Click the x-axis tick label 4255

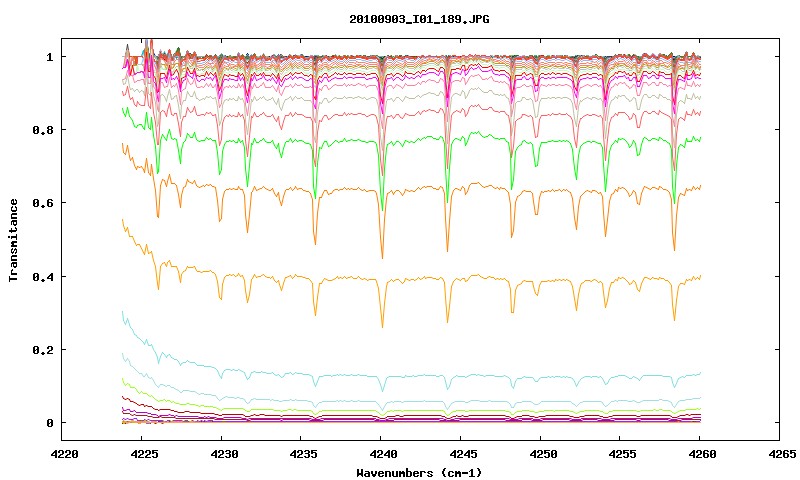click(x=622, y=454)
